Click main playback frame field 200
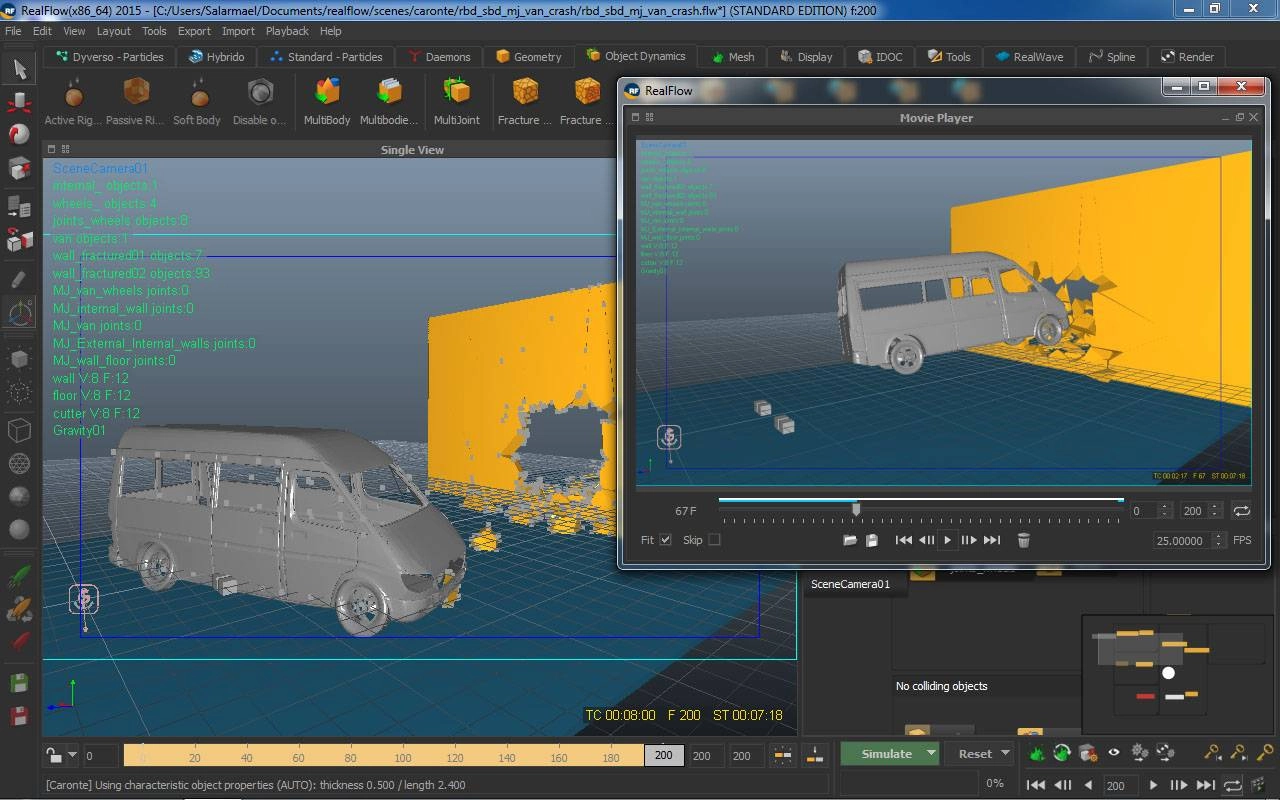1280x800 pixels. [x=1119, y=785]
